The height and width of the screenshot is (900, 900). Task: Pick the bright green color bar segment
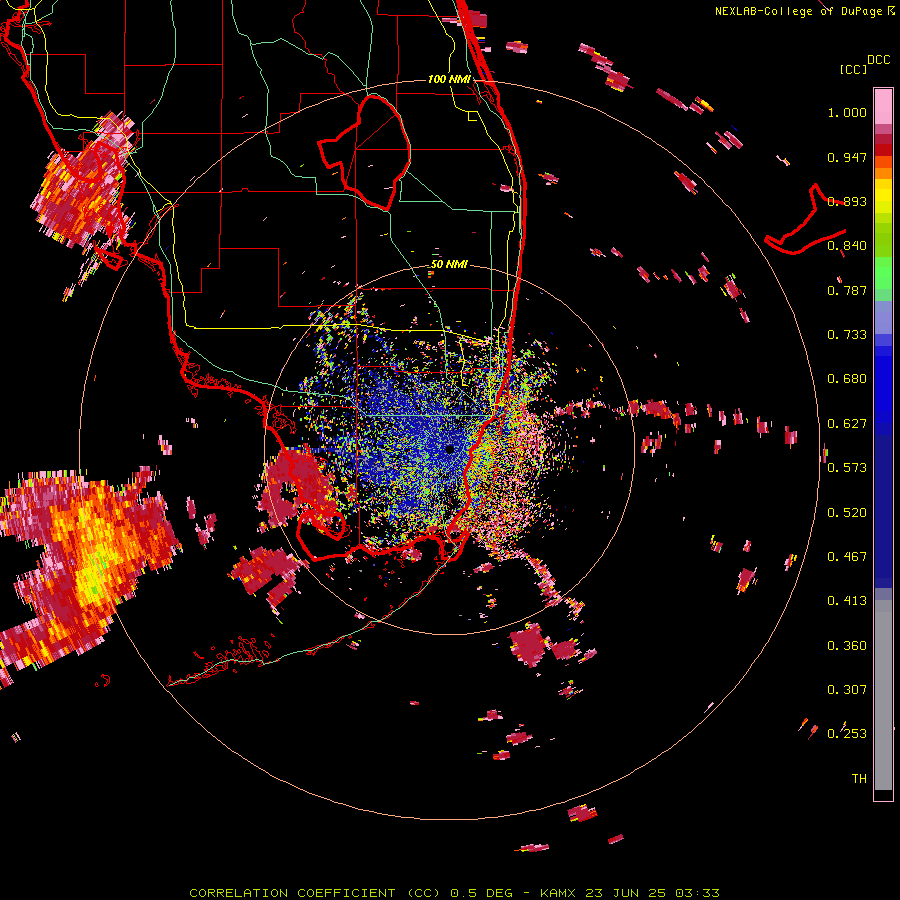coord(883,273)
